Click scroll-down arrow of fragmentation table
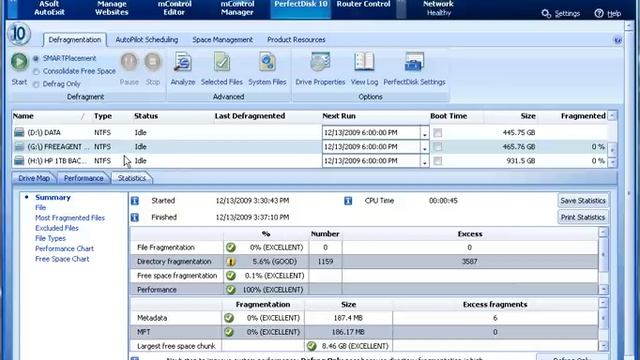This screenshot has width=640, height=360. click(603, 289)
